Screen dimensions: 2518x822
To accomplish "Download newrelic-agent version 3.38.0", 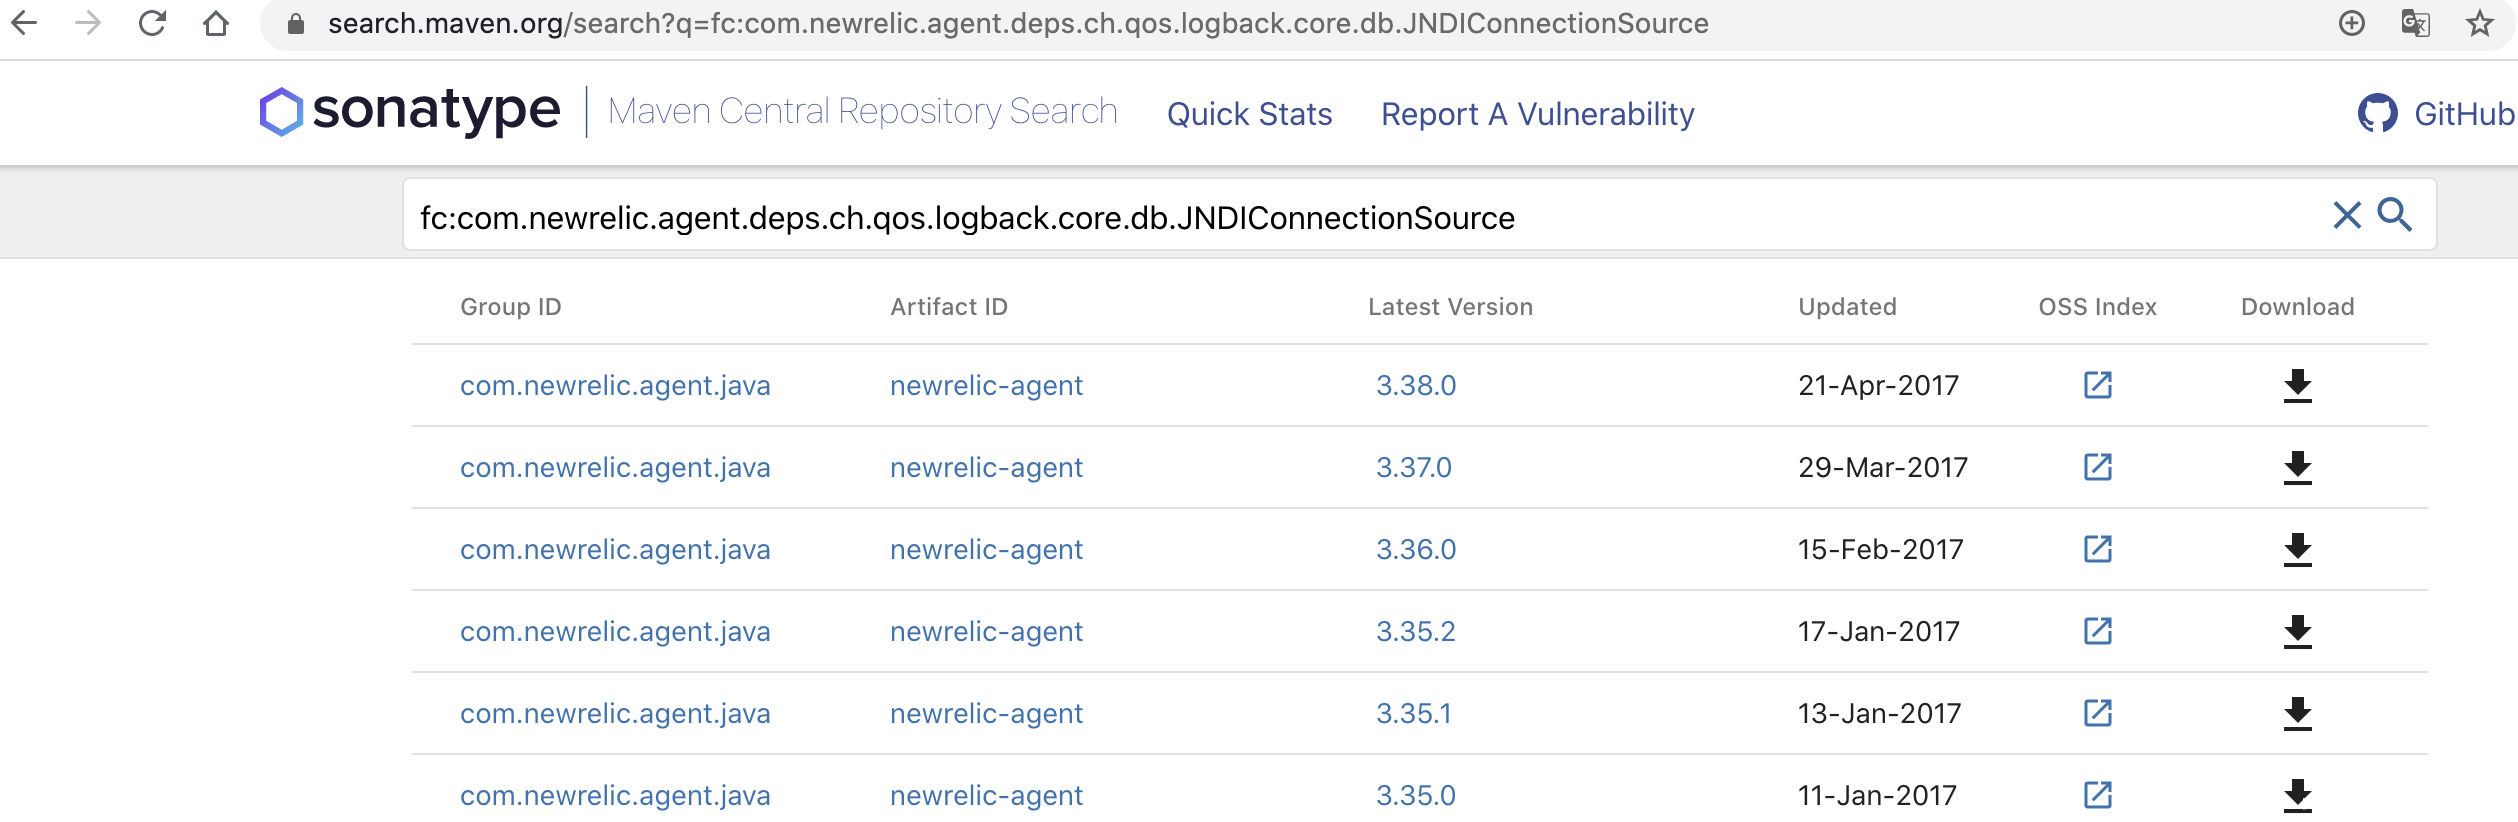I will 2297,385.
